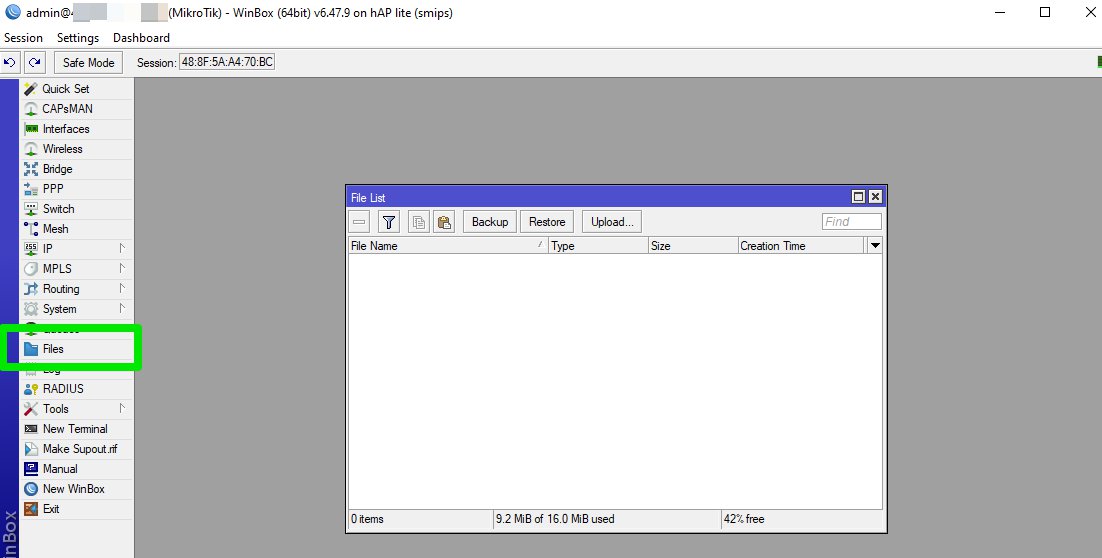
Task: Click the copy icon in File List toolbar
Action: [x=419, y=222]
